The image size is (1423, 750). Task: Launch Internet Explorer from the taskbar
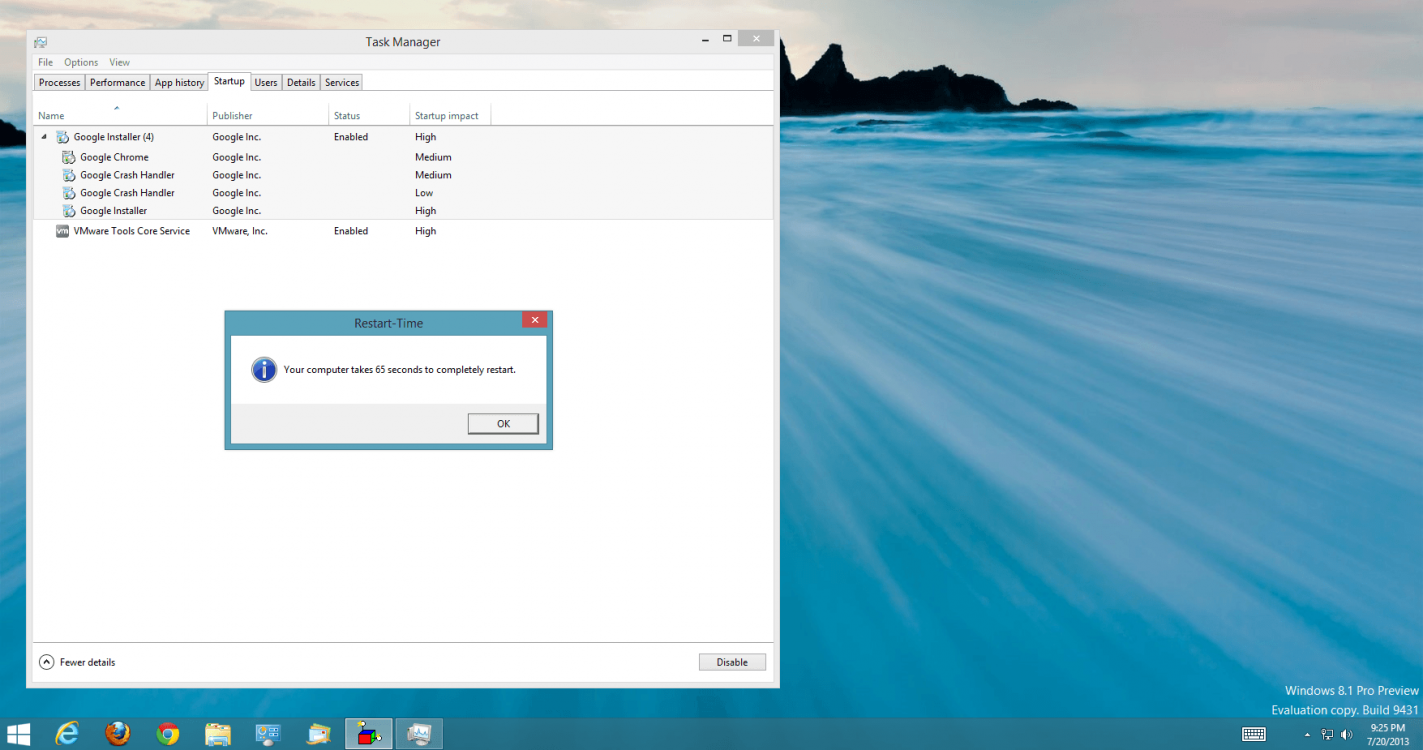click(x=67, y=734)
